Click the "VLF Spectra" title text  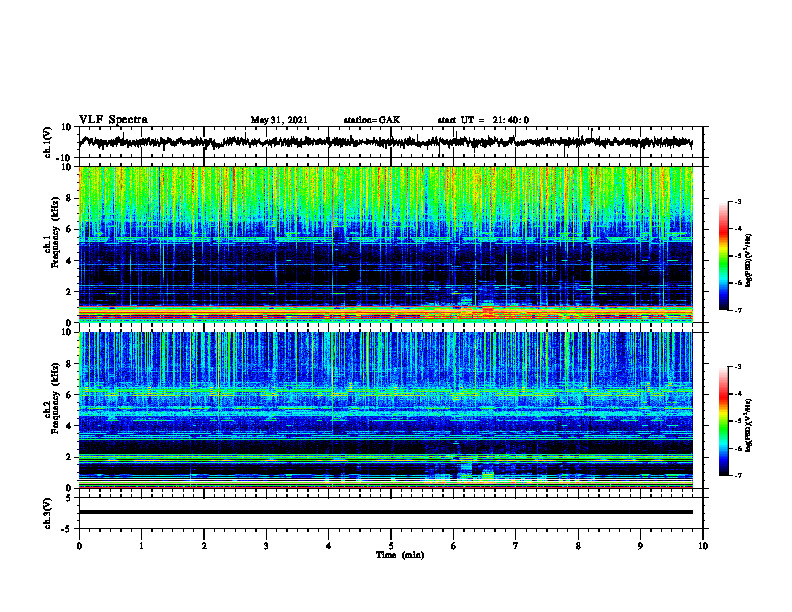[113, 120]
